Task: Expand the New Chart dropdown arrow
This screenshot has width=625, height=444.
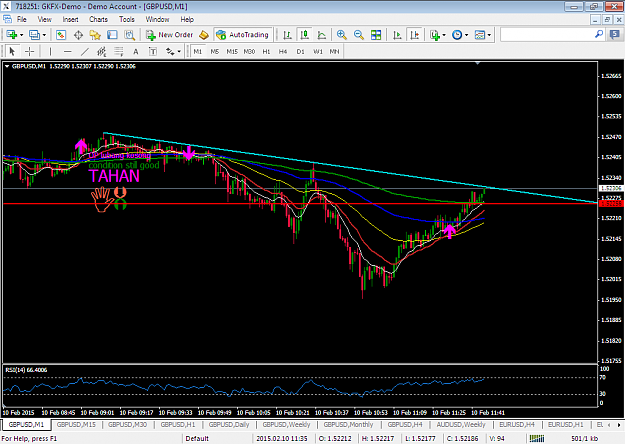Action: pyautogui.click(x=22, y=35)
